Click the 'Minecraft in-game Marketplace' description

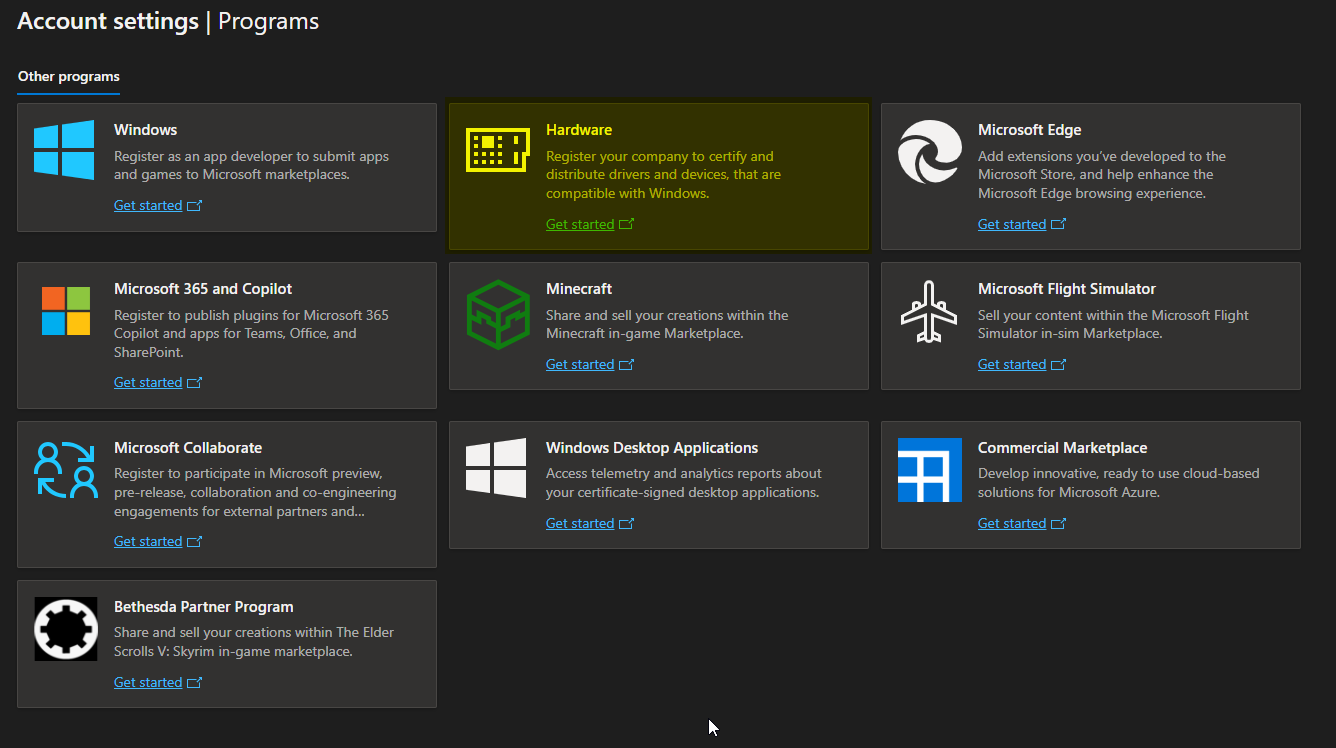(667, 325)
